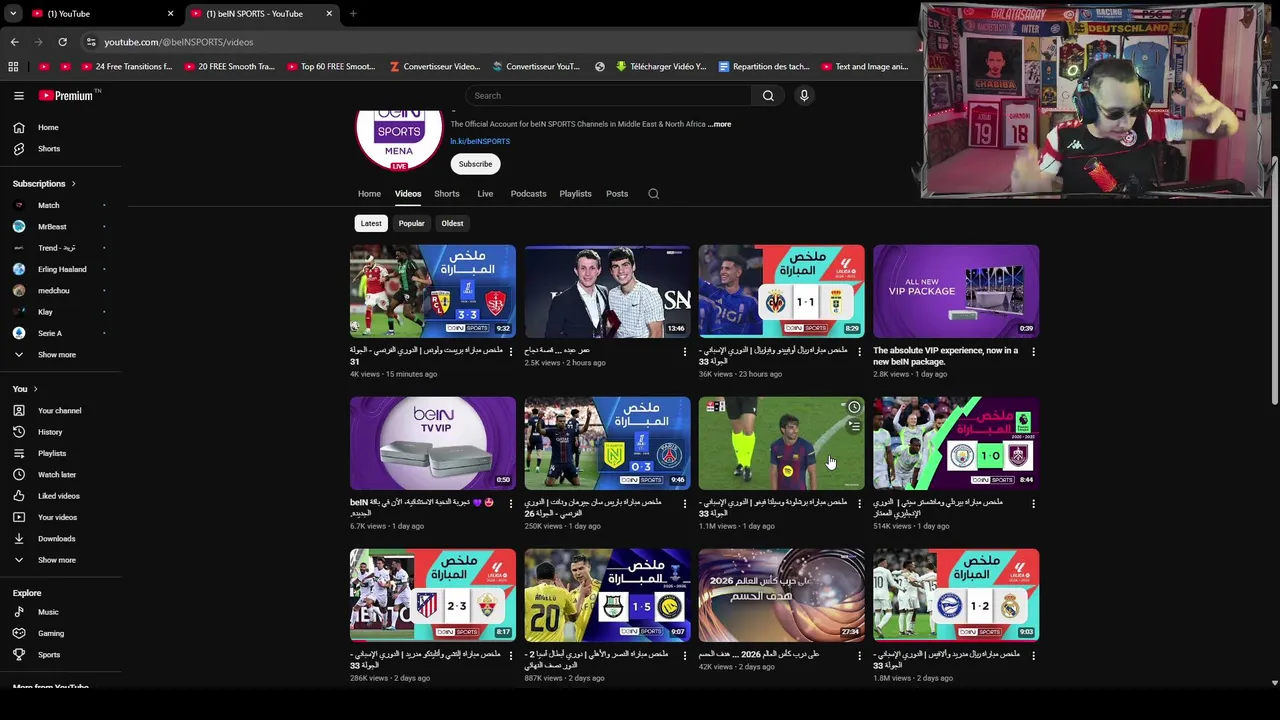Open a new browser tab
Viewport: 1280px width, 720px height.
[x=353, y=13]
